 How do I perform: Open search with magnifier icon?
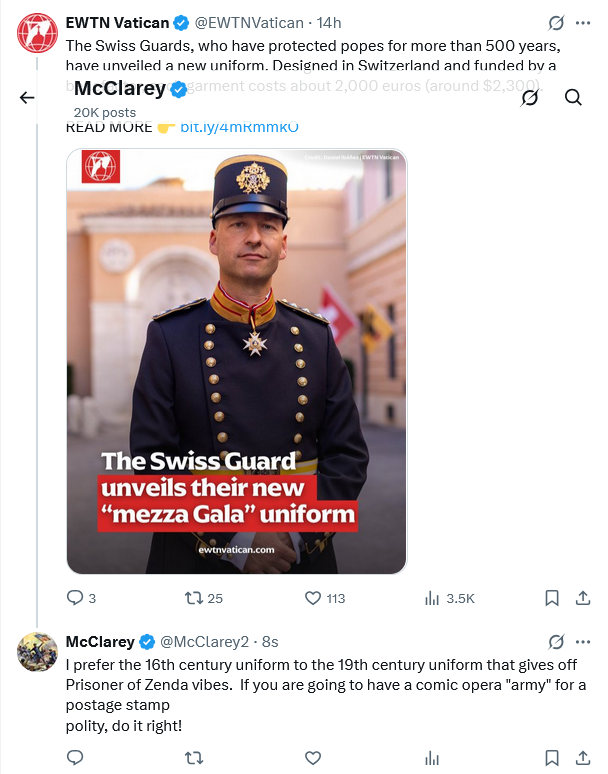(x=573, y=97)
